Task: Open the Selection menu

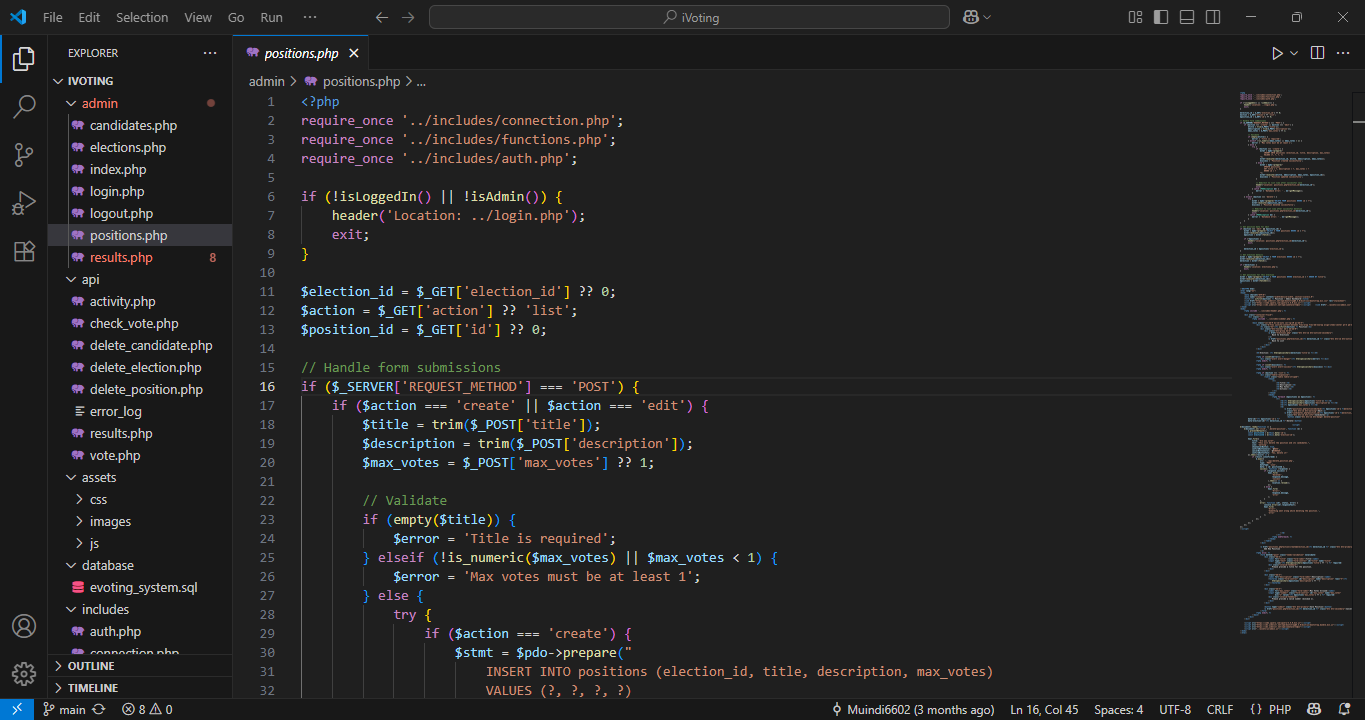Action: pyautogui.click(x=142, y=17)
